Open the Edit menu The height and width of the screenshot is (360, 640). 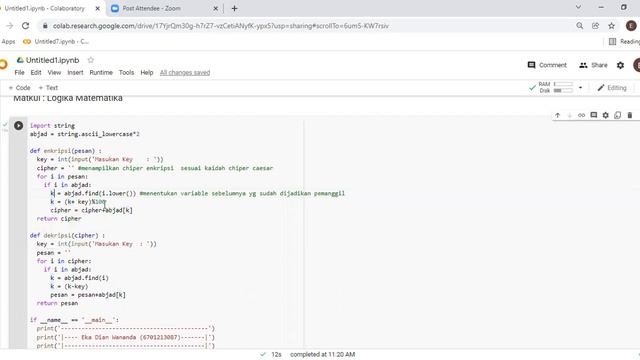[x=36, y=73]
